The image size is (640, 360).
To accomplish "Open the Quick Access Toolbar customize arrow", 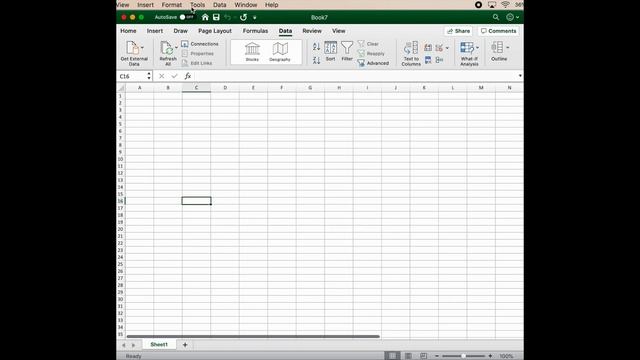I will (x=255, y=18).
